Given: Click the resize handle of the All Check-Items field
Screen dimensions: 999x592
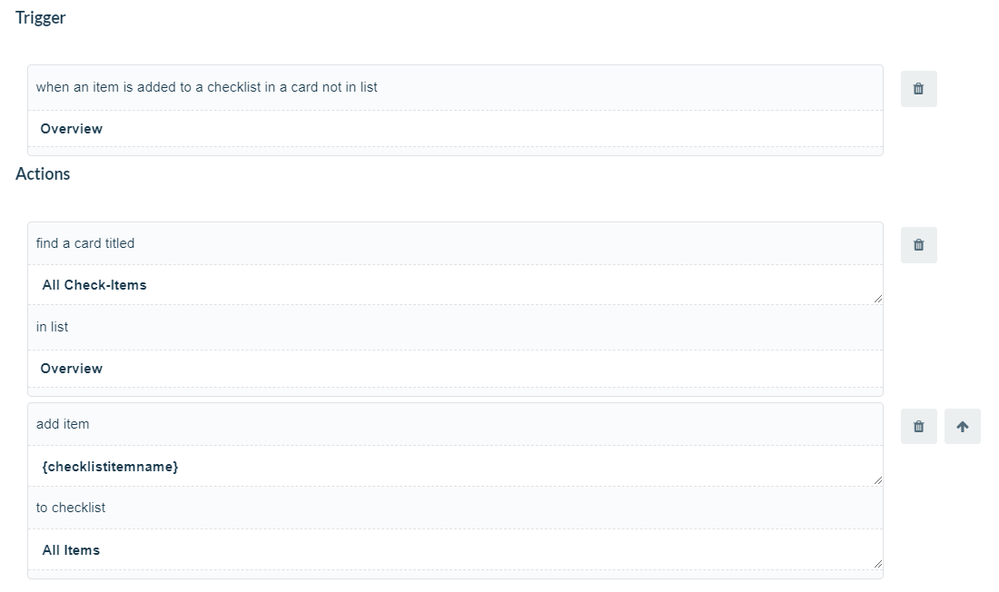Looking at the screenshot, I should [x=878, y=297].
